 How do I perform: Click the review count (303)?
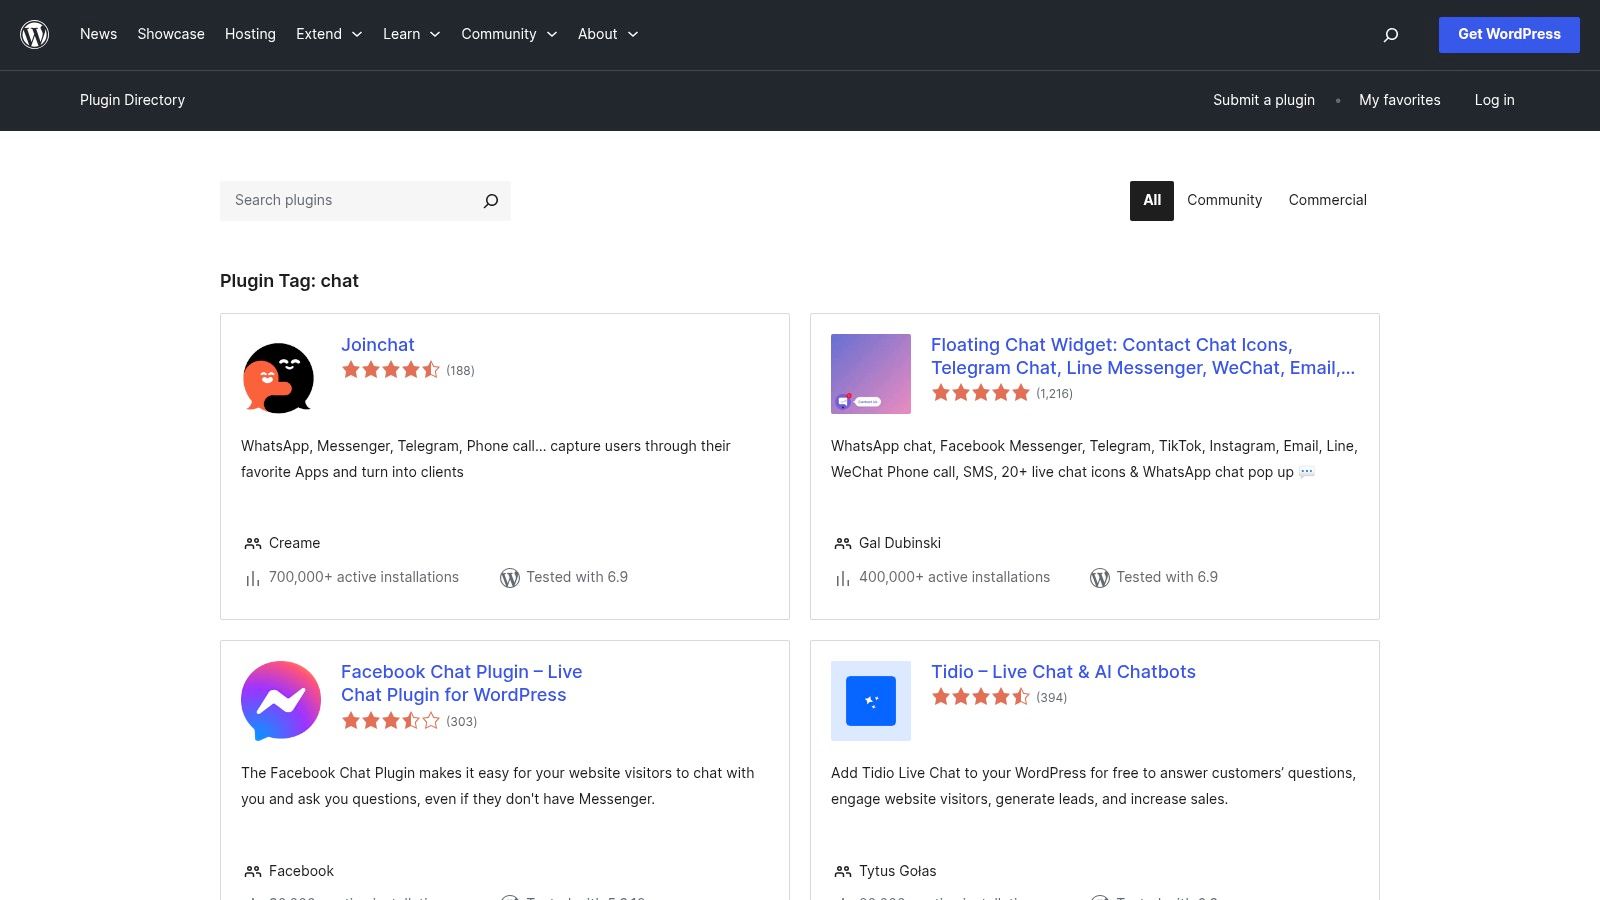461,722
